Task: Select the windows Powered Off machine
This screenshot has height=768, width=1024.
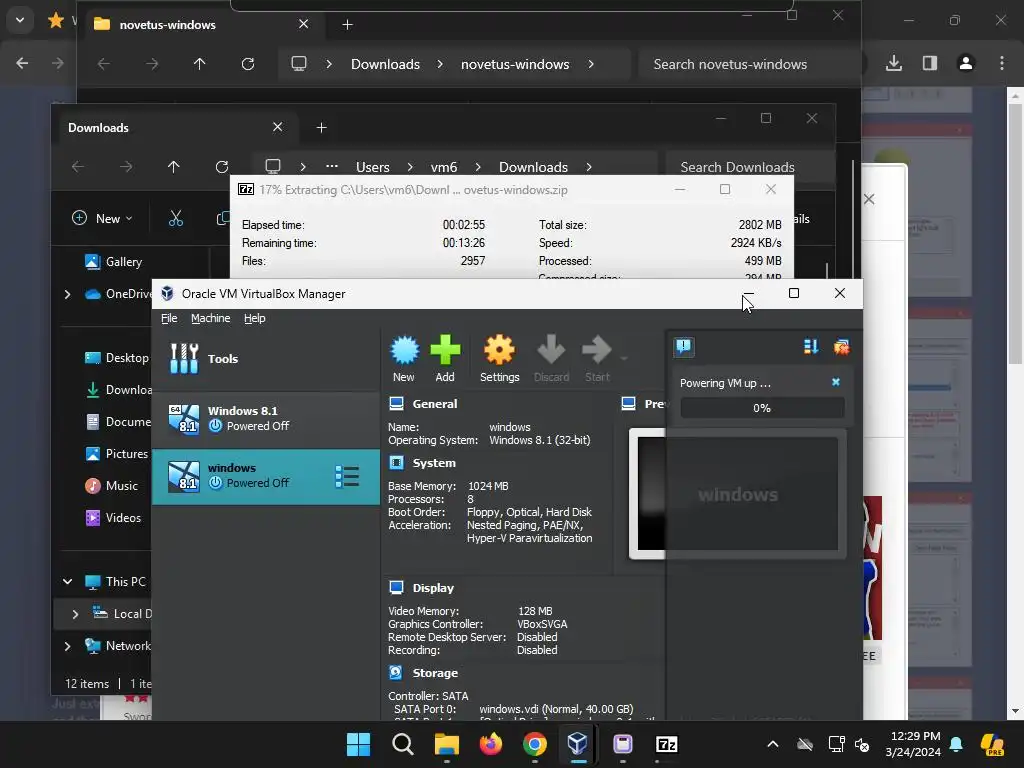Action: (266, 477)
